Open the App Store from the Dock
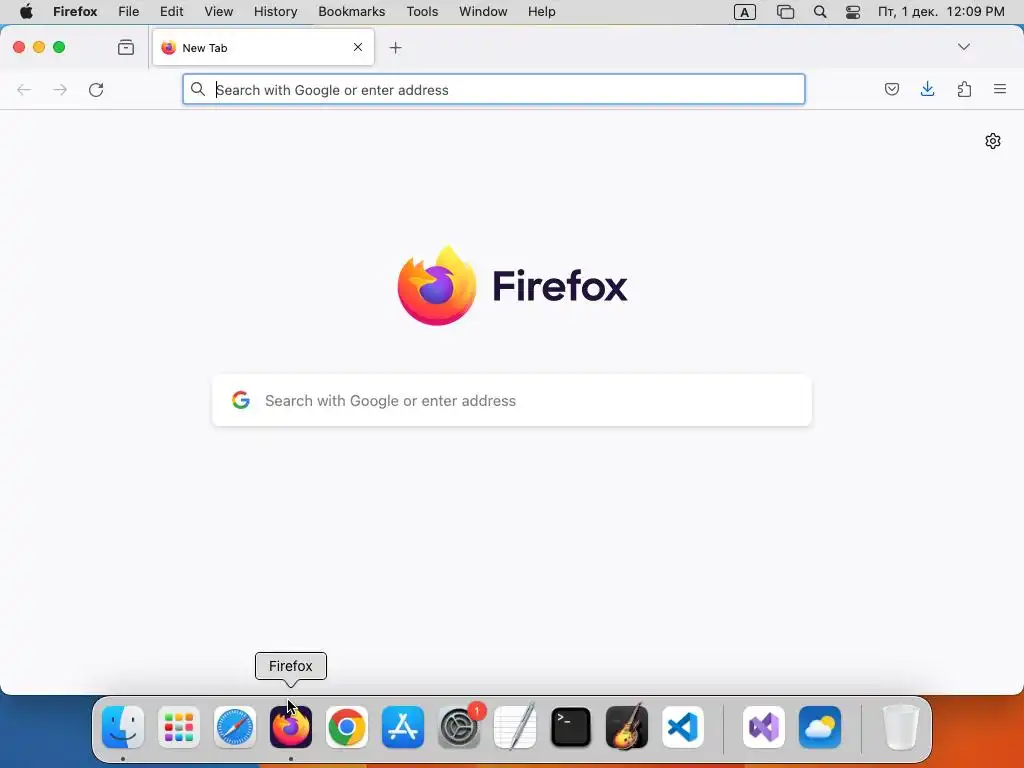 (x=403, y=726)
